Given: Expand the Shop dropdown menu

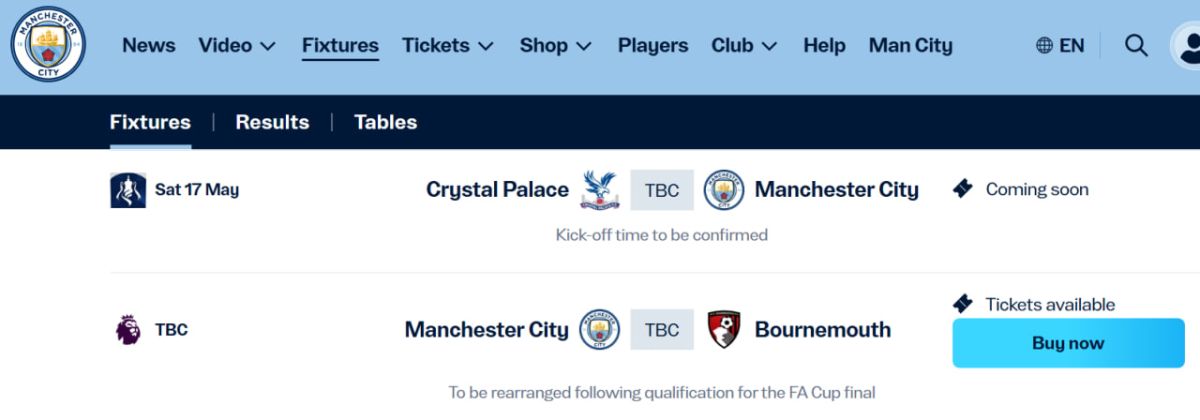Looking at the screenshot, I should tap(556, 45).
